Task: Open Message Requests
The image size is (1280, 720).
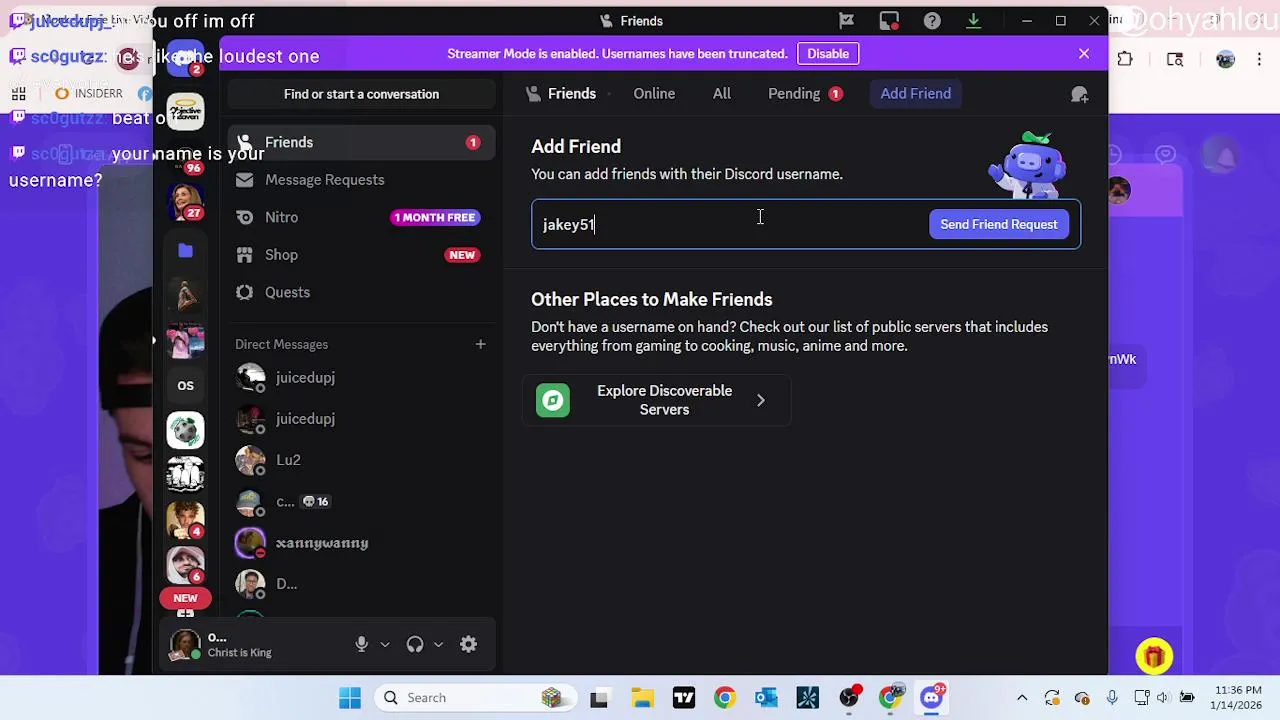Action: pyautogui.click(x=361, y=180)
